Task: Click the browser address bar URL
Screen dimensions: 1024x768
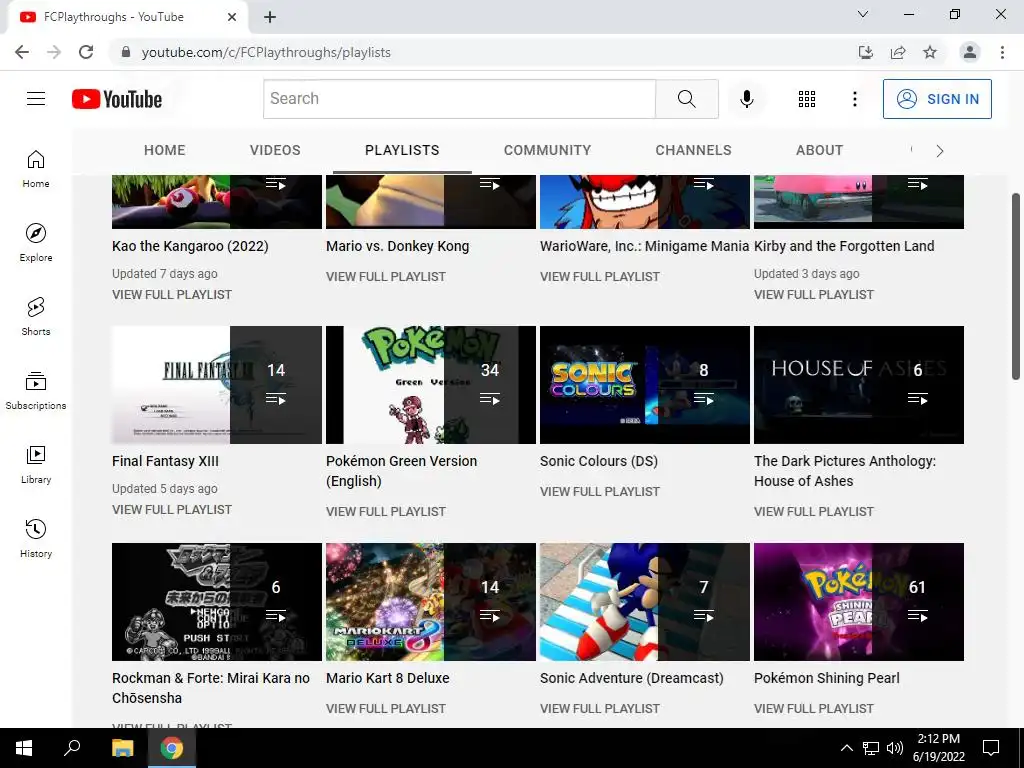Action: pos(266,52)
